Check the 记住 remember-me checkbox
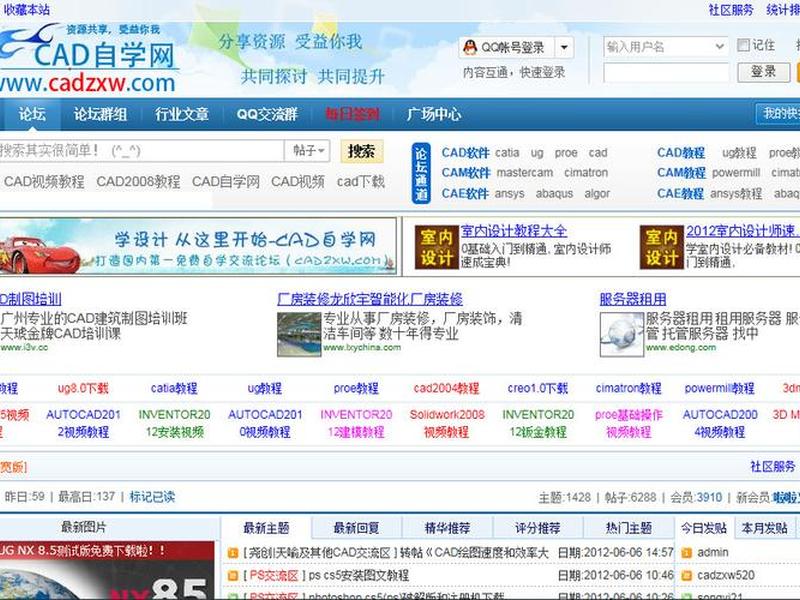 tap(743, 45)
